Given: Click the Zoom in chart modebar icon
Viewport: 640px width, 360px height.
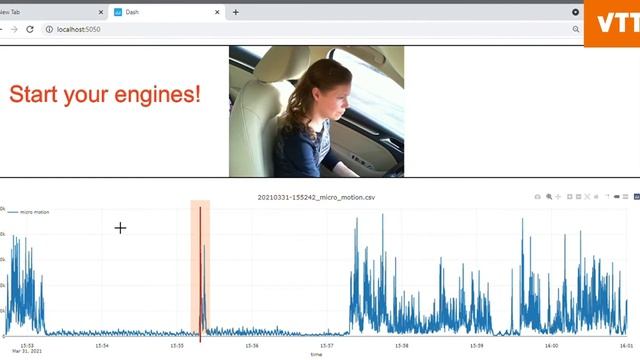Looking at the screenshot, I should tap(570, 197).
